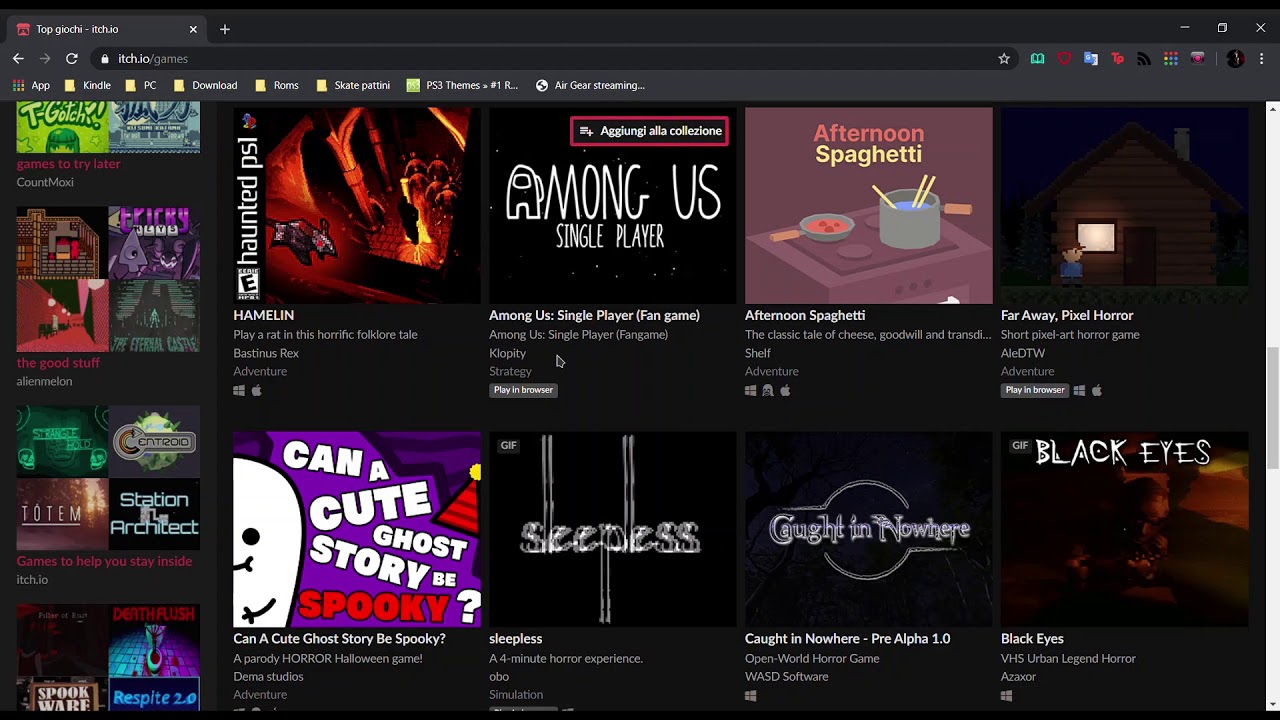Reload the itch.io page
Viewport: 1280px width, 720px height.
click(72, 59)
